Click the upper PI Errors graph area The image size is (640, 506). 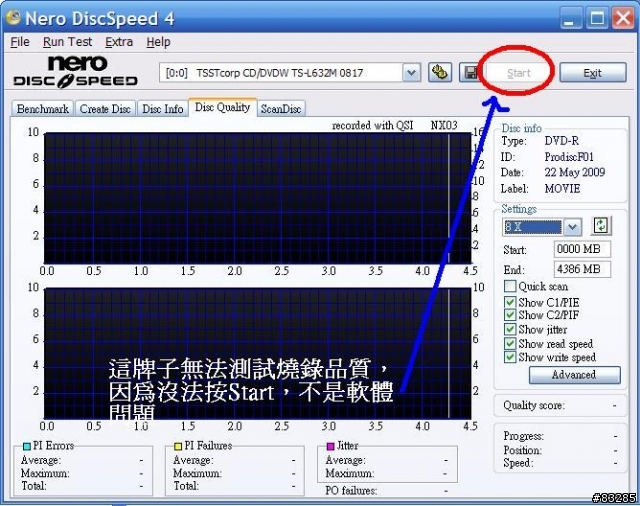258,198
